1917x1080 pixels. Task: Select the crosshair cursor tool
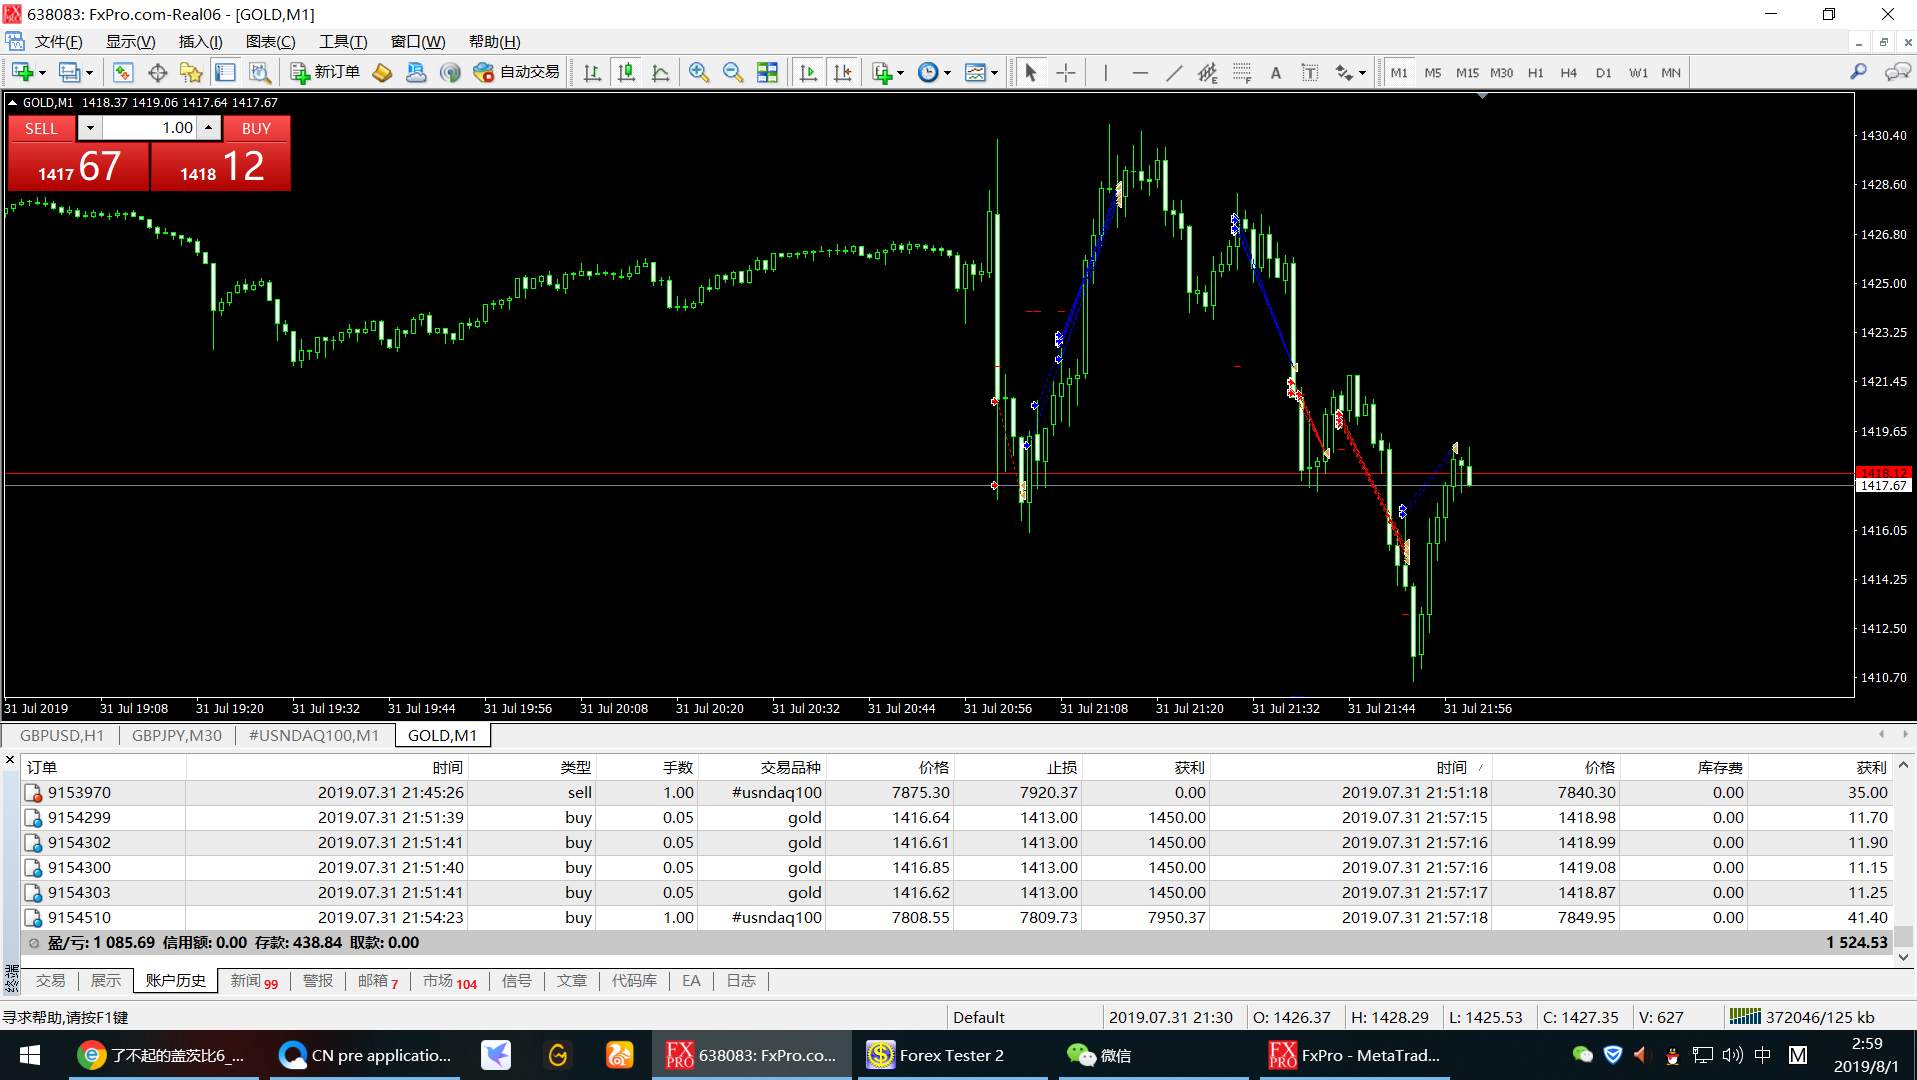pos(1066,72)
